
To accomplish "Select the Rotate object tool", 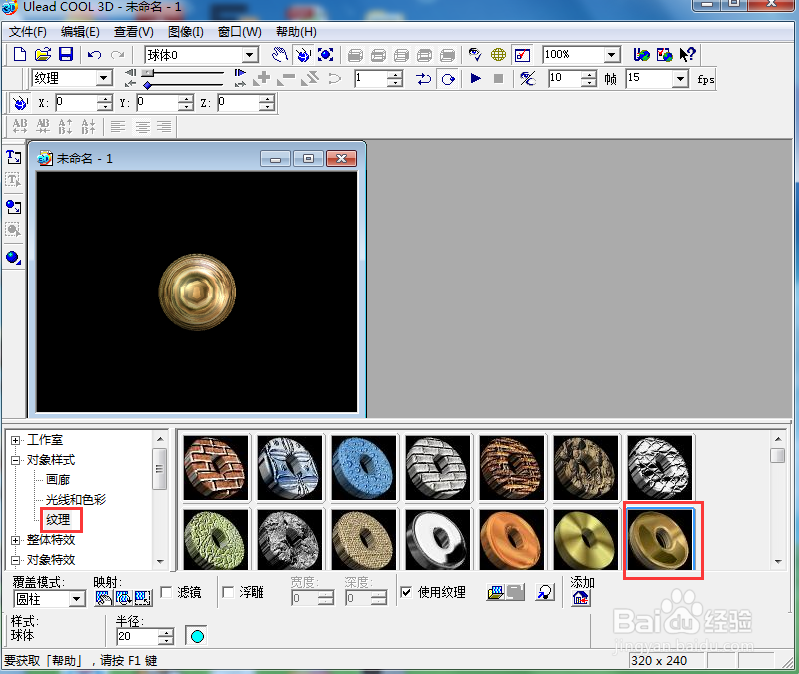I will tap(303, 55).
